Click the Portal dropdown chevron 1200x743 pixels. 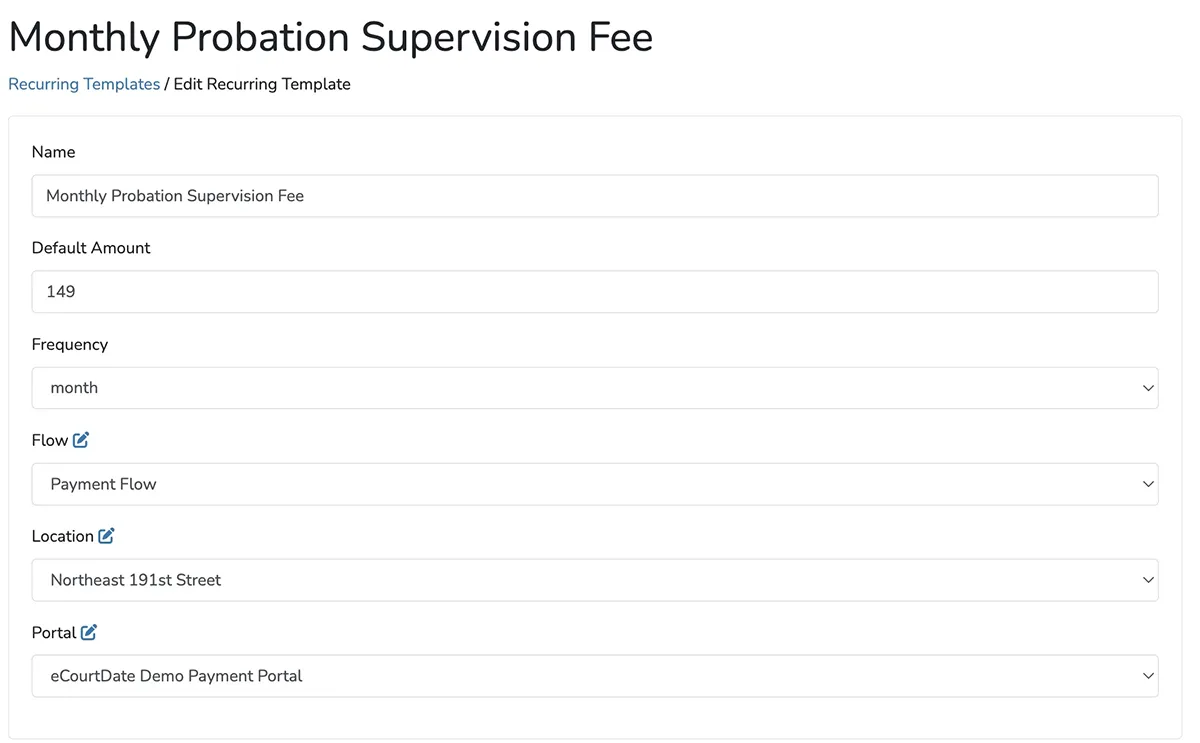tap(1147, 675)
